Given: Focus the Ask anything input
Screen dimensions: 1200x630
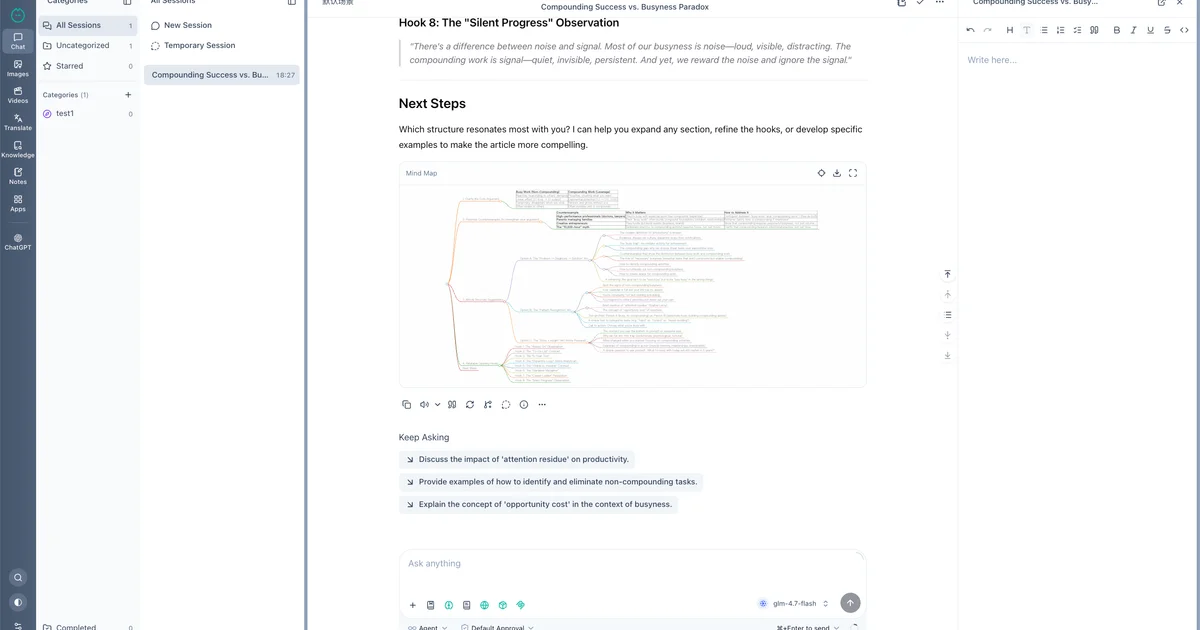Looking at the screenshot, I should pyautogui.click(x=632, y=564).
